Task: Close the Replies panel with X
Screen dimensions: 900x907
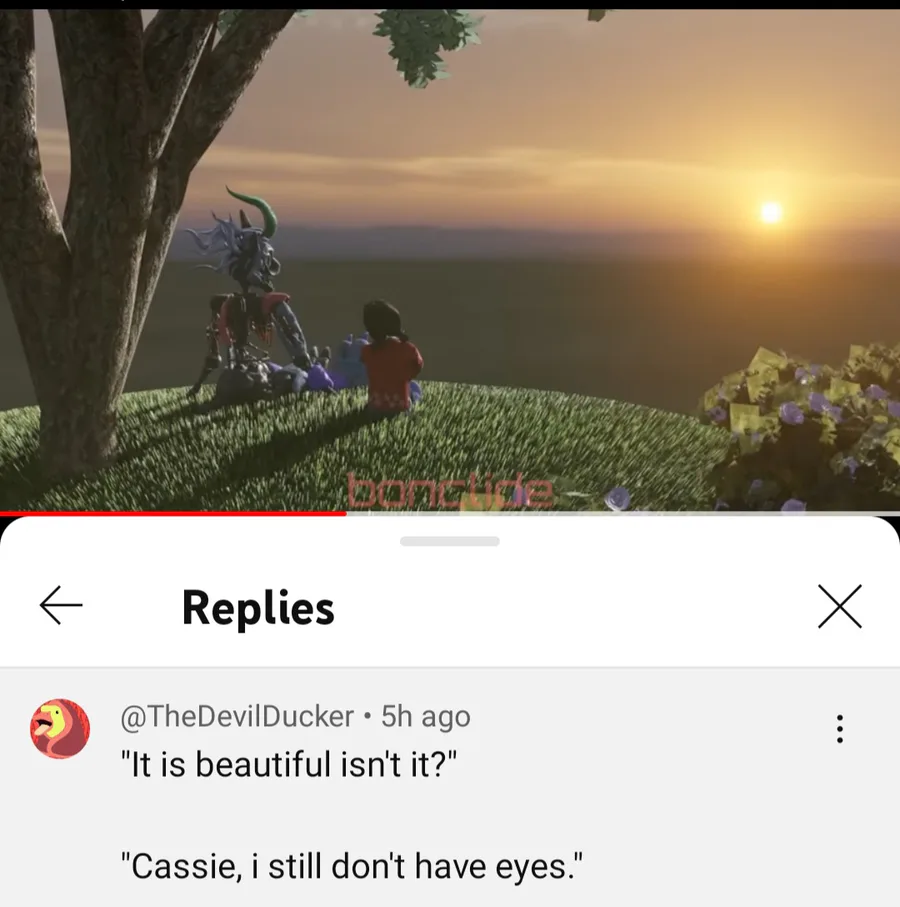Action: pyautogui.click(x=840, y=606)
